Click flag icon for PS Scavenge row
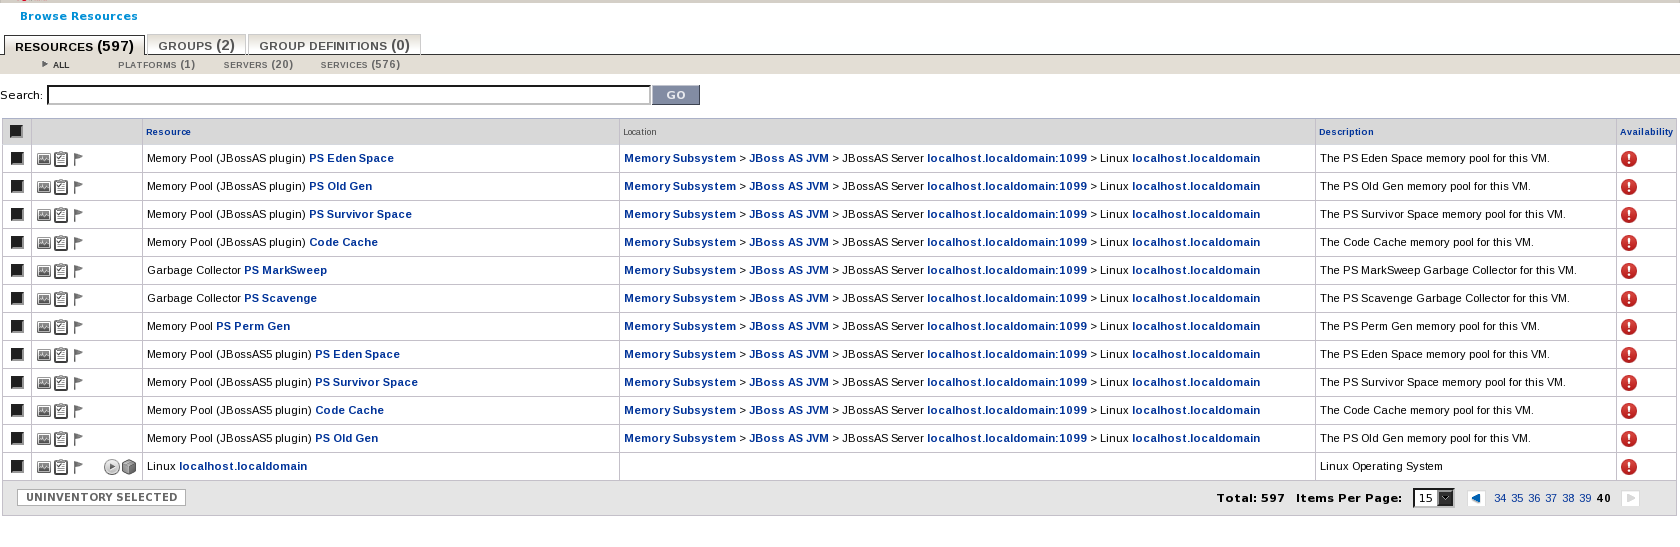1680x547 pixels. (x=78, y=299)
